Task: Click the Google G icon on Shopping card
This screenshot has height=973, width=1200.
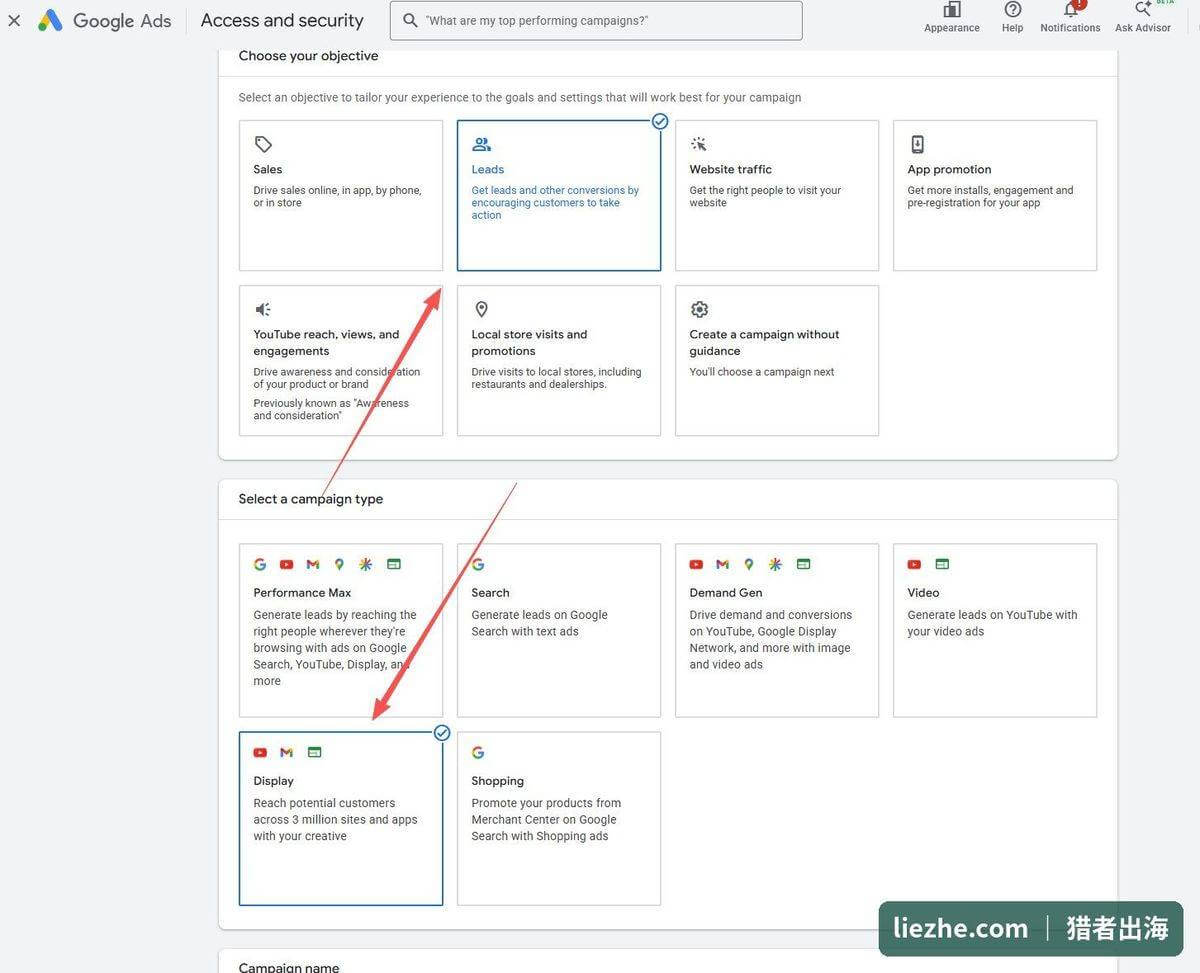Action: [x=478, y=752]
